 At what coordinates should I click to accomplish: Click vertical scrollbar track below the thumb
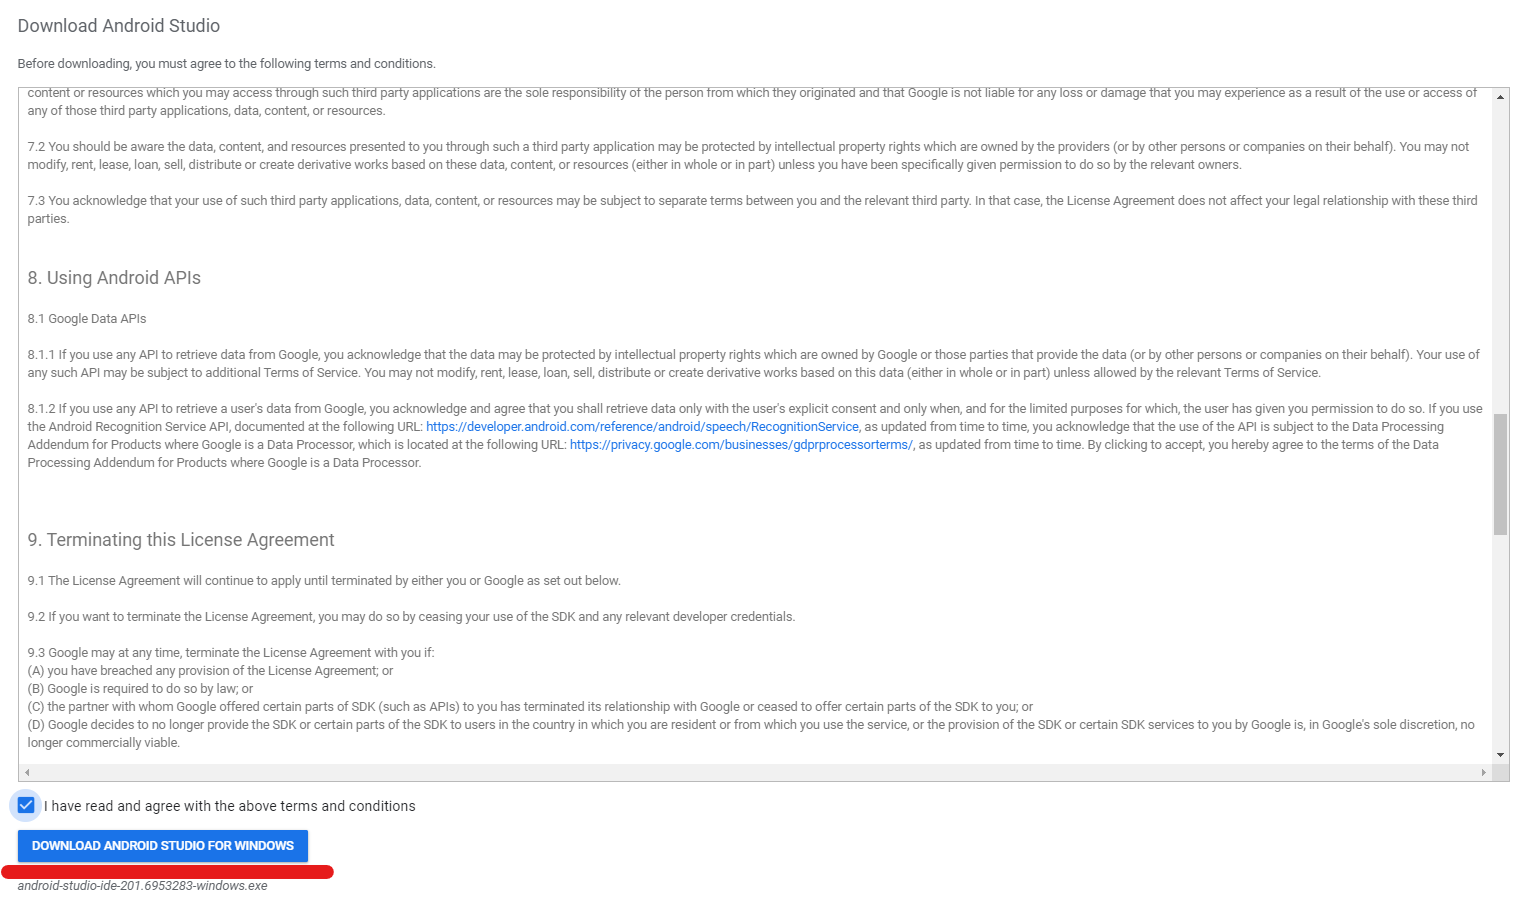1500,641
